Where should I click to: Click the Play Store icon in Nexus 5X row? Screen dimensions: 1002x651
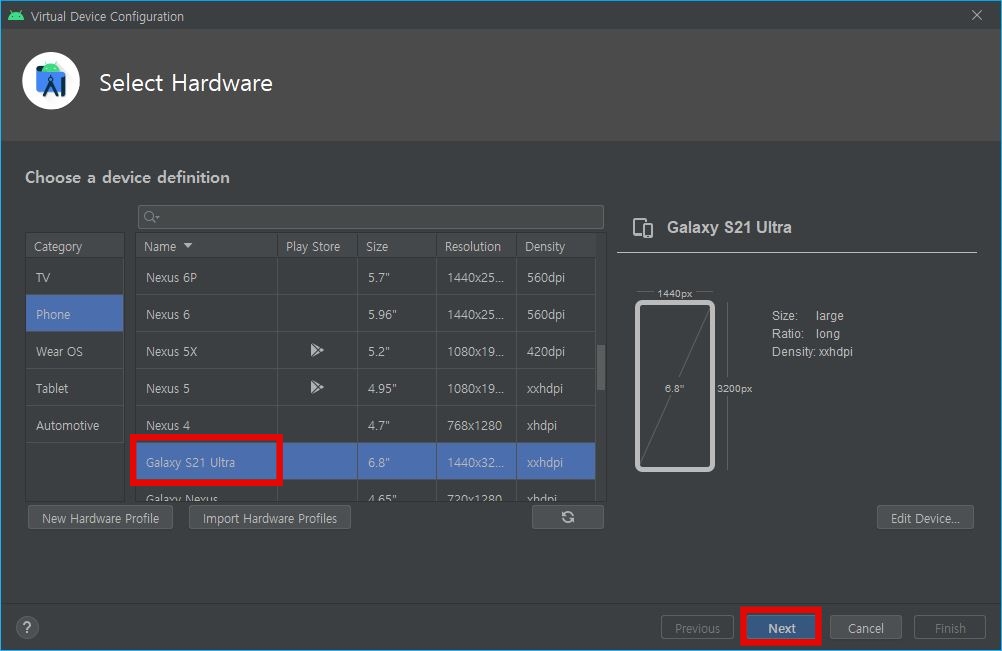coord(317,350)
